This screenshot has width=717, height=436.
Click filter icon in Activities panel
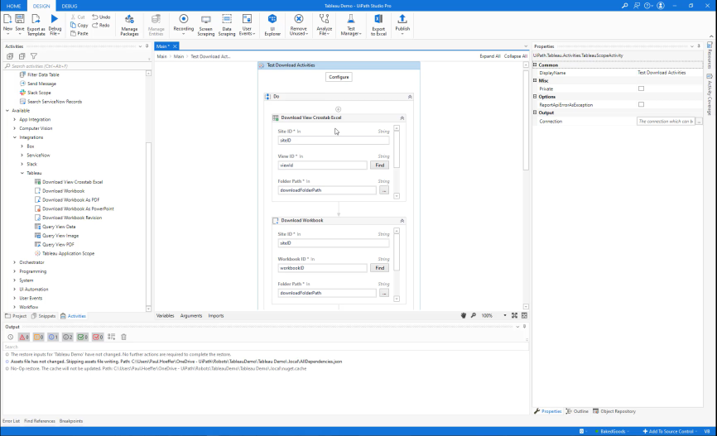pos(33,56)
